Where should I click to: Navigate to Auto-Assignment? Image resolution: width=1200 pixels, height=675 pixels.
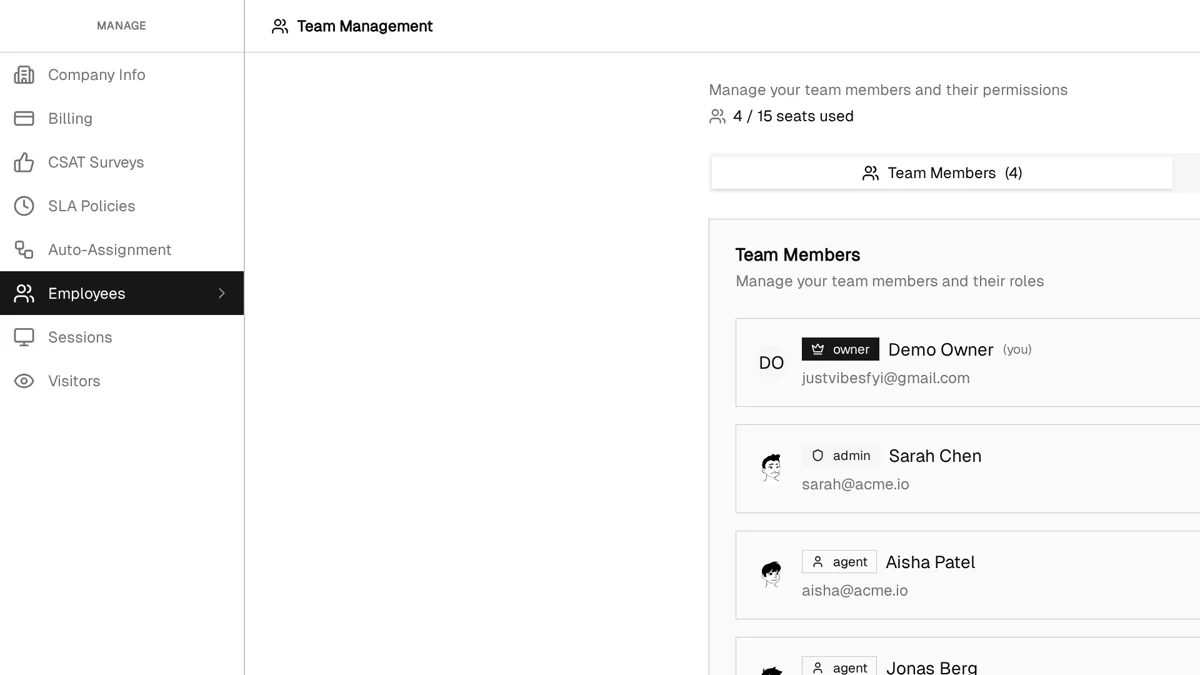[x=122, y=250]
